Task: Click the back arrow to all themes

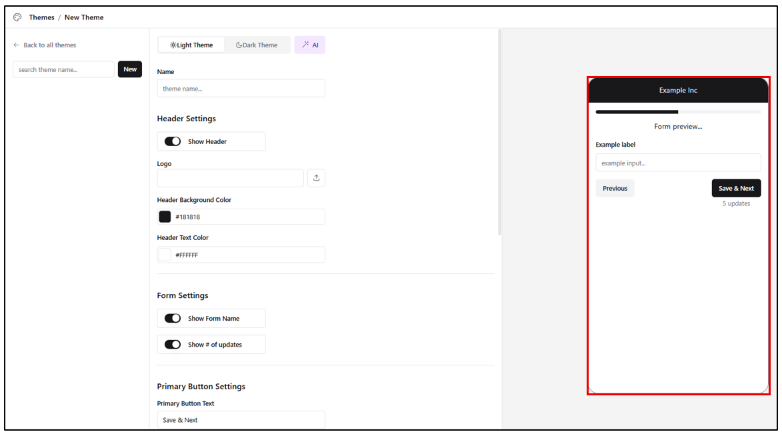Action: coord(16,45)
